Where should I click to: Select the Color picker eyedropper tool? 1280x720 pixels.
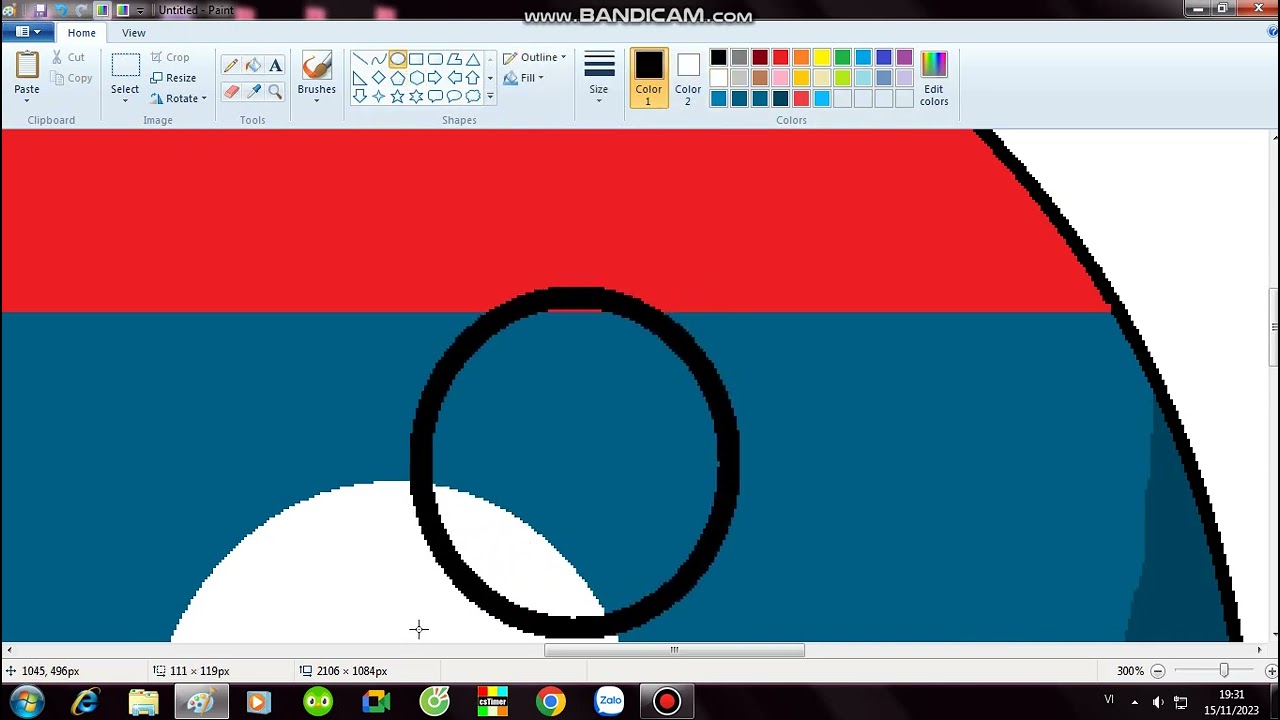coord(253,91)
